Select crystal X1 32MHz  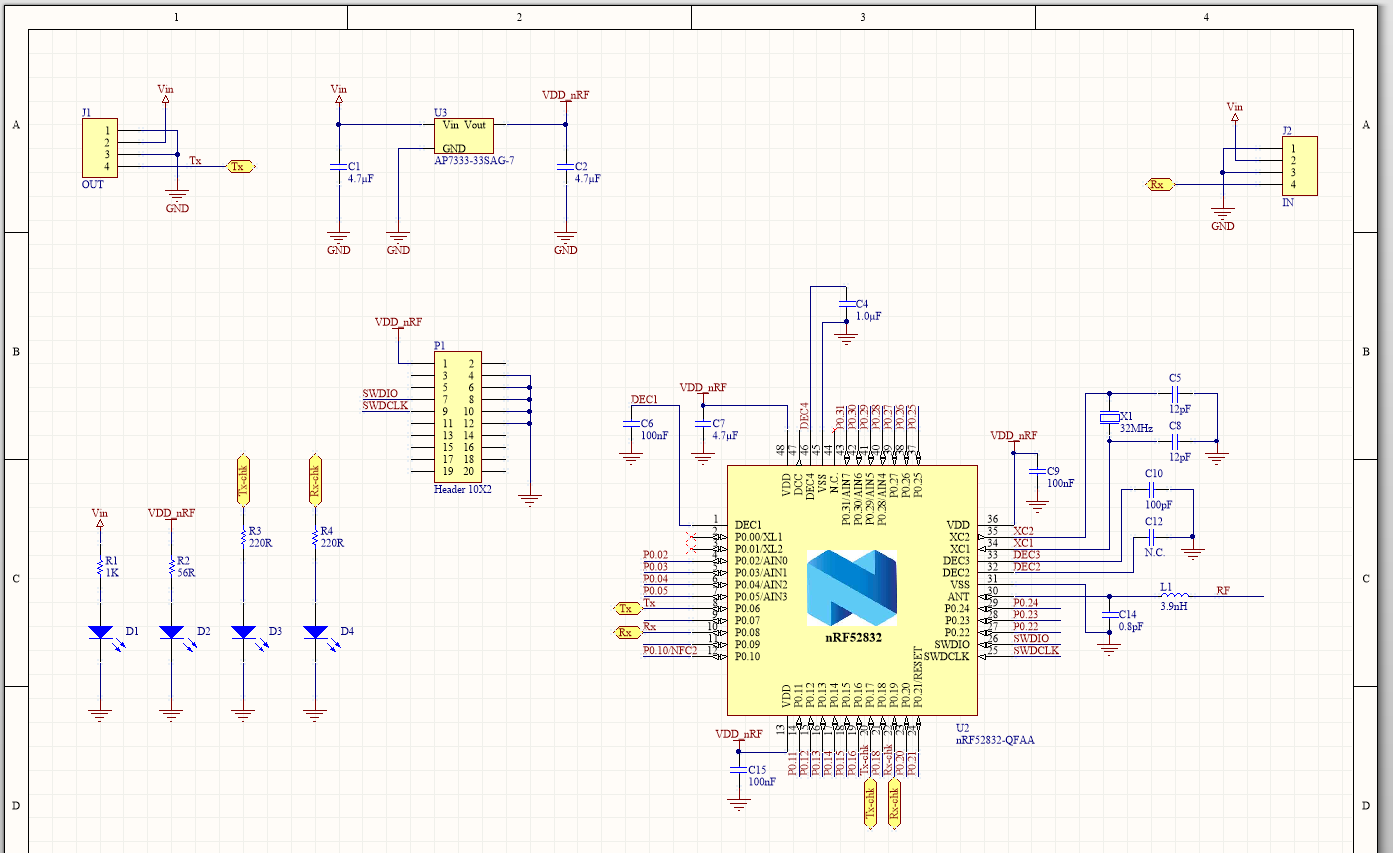tap(1109, 417)
